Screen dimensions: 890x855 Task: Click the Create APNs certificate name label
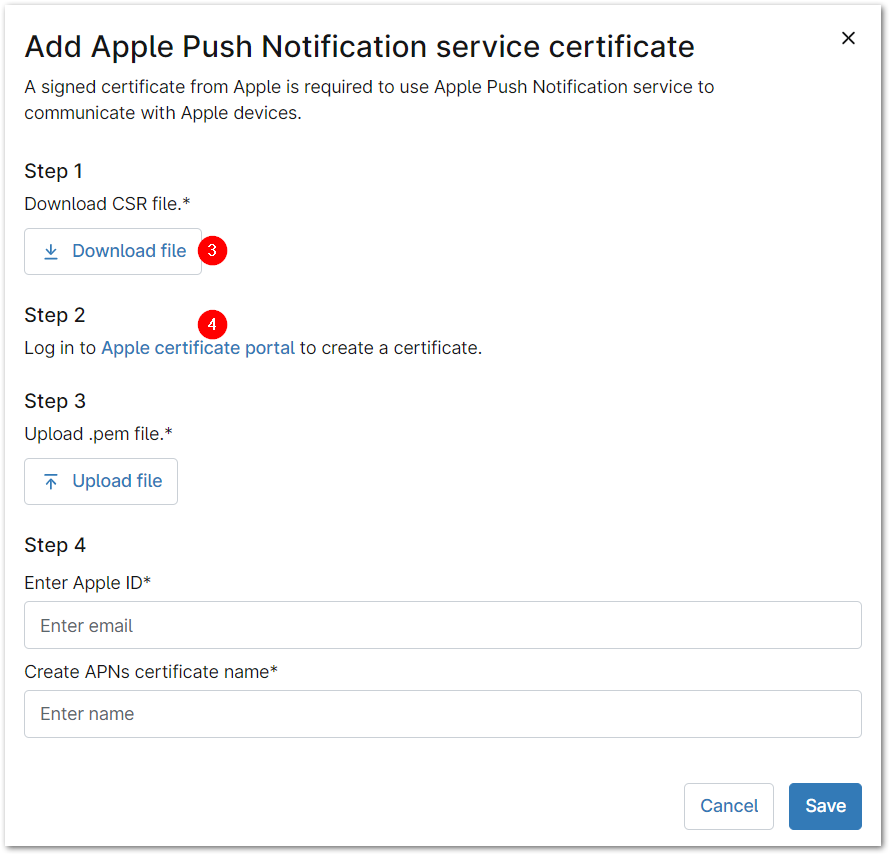[x=150, y=672]
